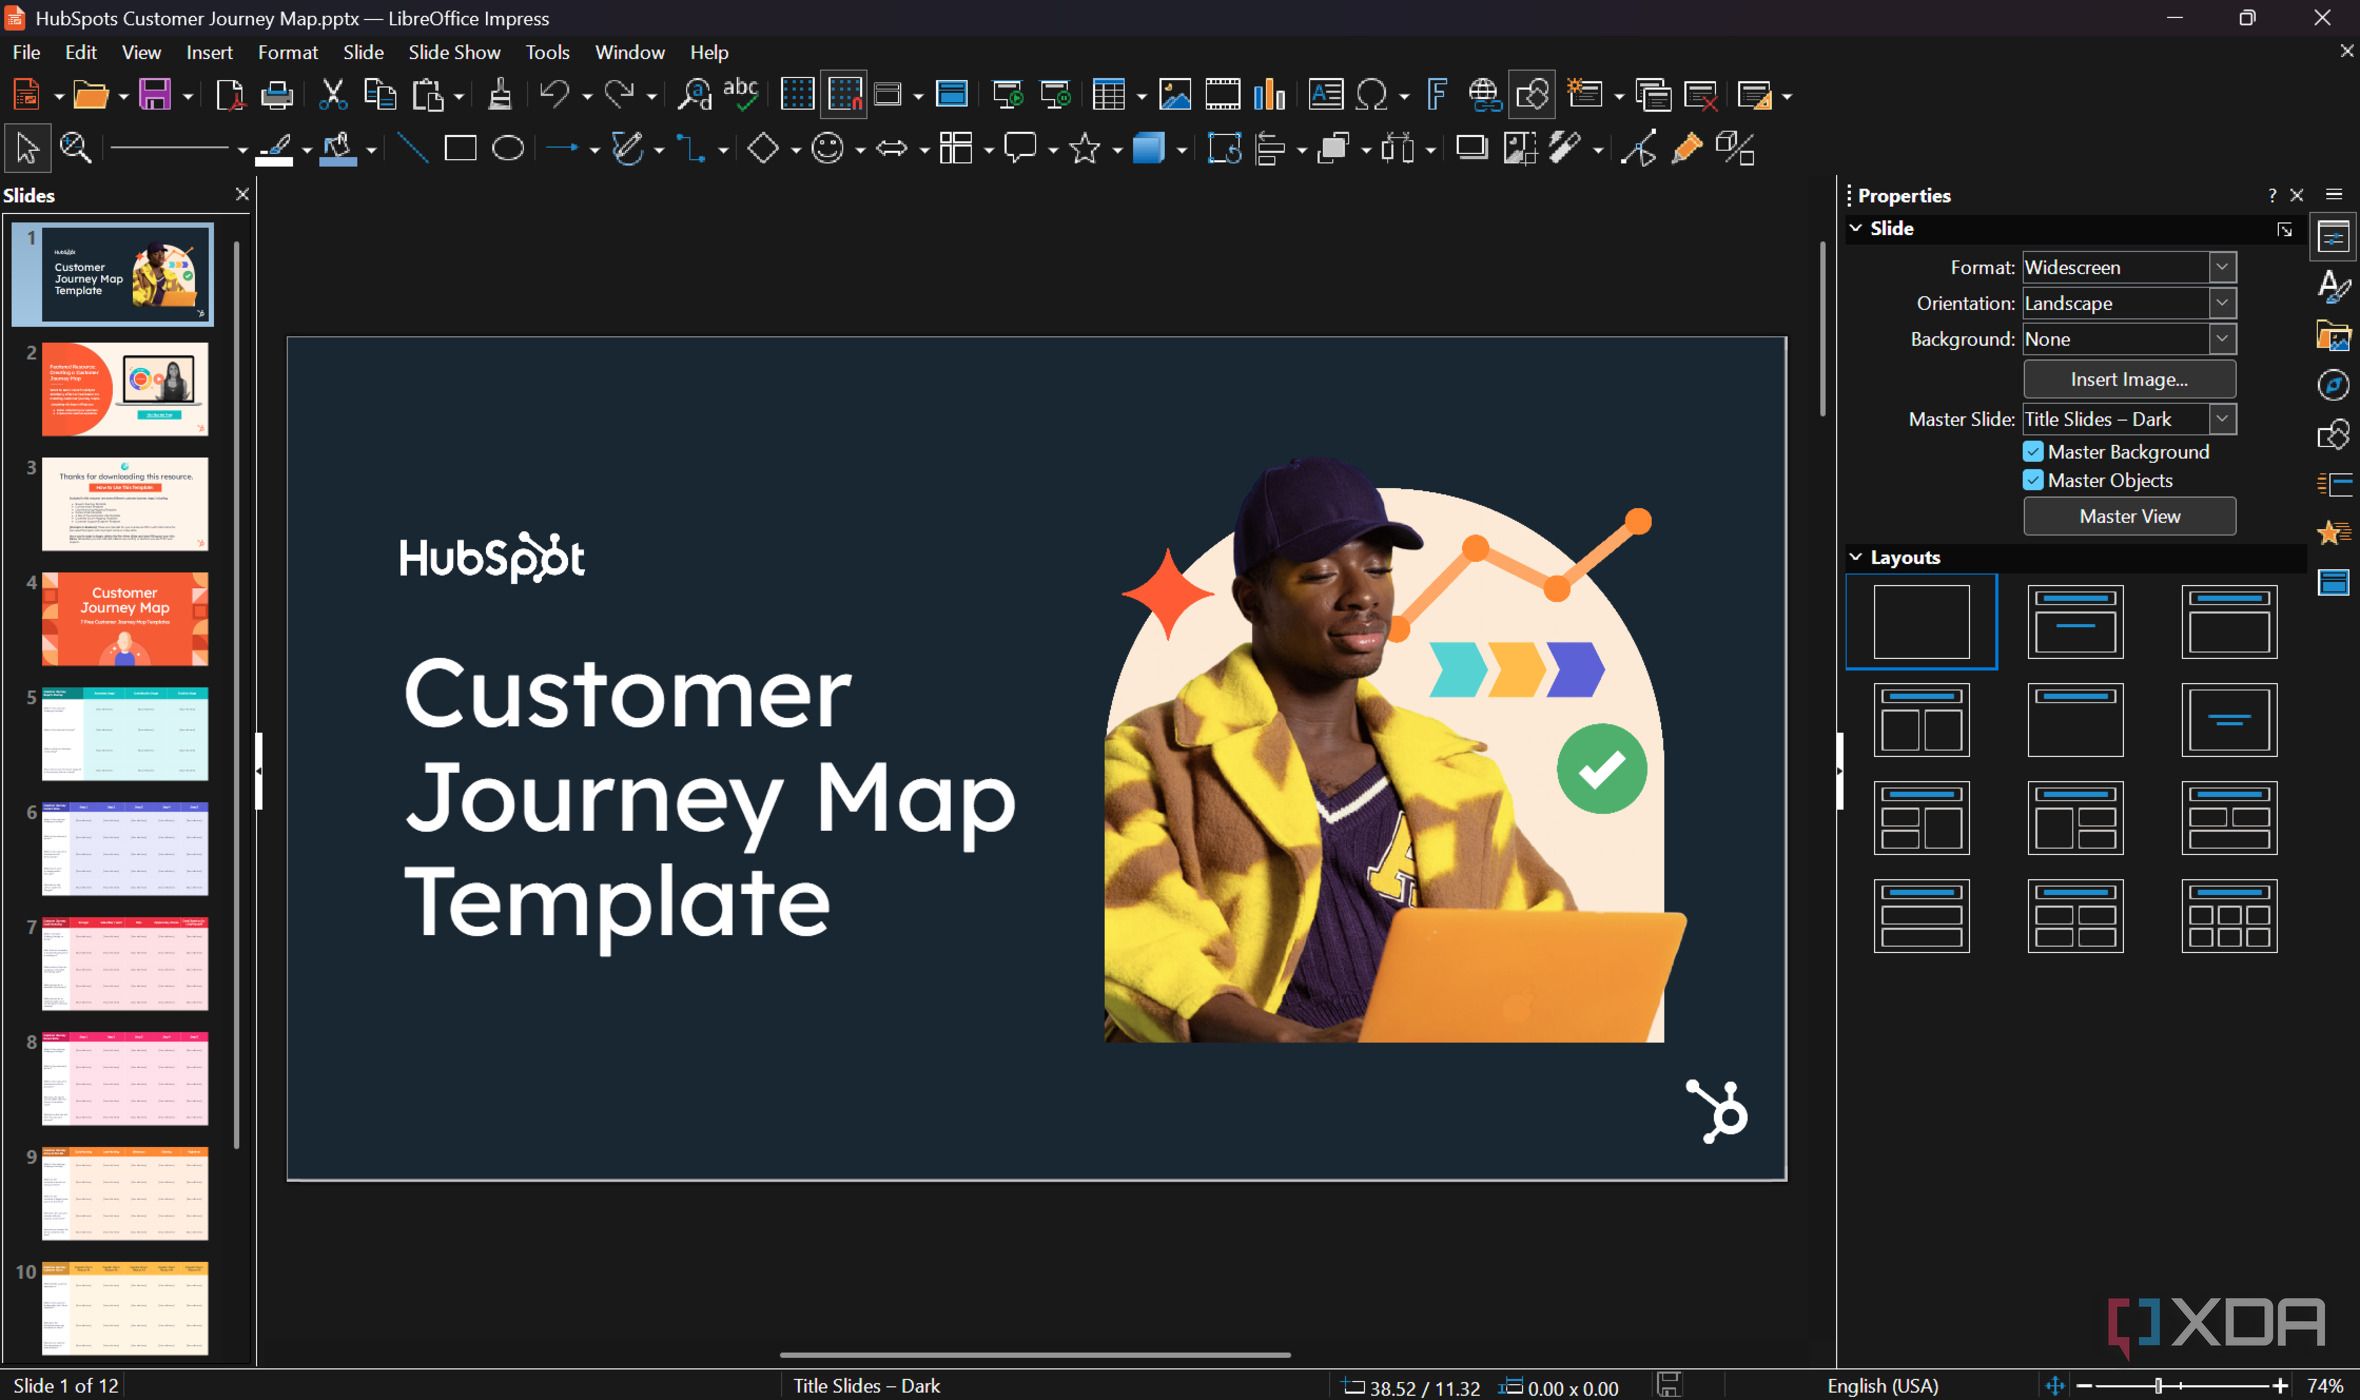Viewport: 2360px width, 1400px height.
Task: Uncheck the Master Objects checkbox
Action: click(2033, 480)
